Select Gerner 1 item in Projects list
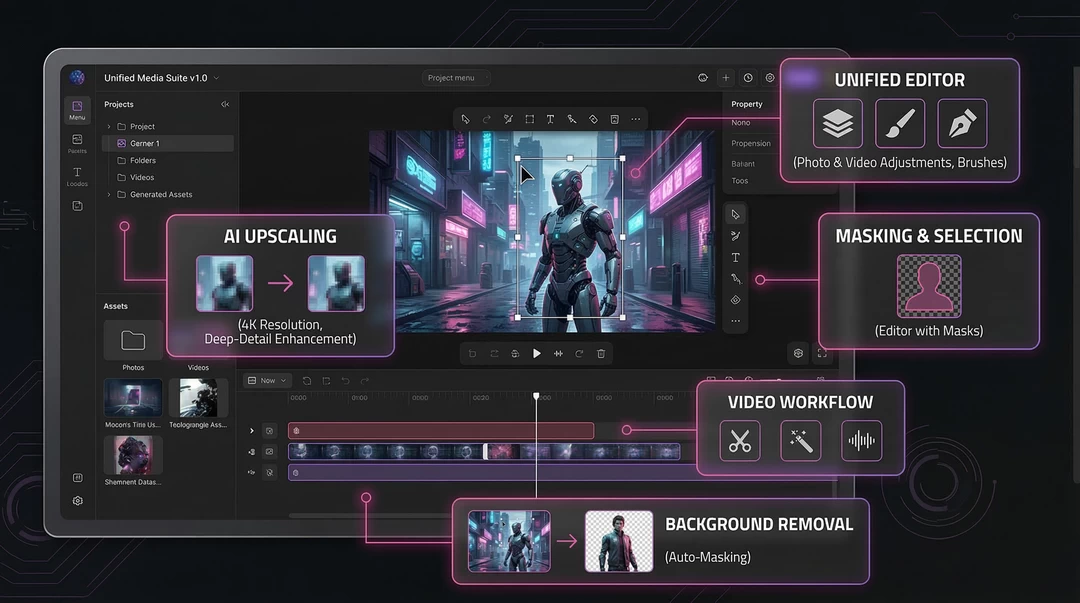1080x603 pixels. pyautogui.click(x=144, y=144)
